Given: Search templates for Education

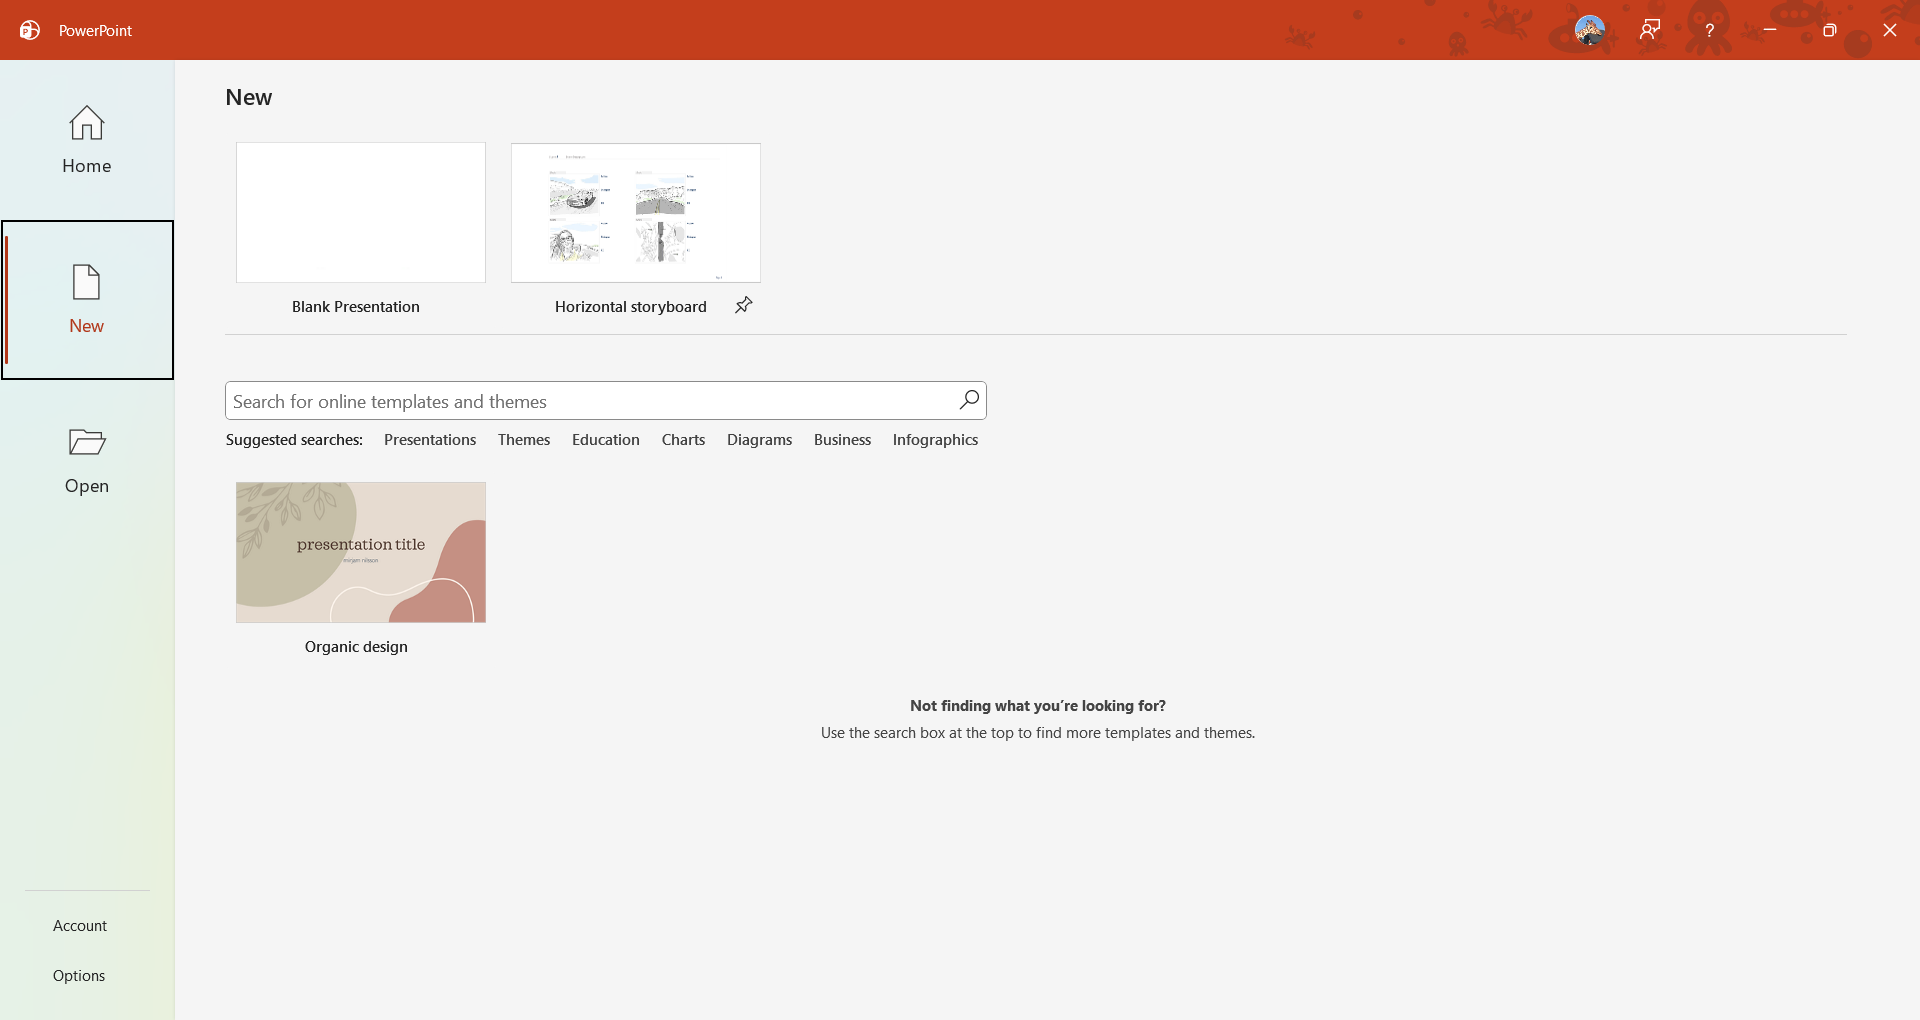Looking at the screenshot, I should [x=605, y=439].
